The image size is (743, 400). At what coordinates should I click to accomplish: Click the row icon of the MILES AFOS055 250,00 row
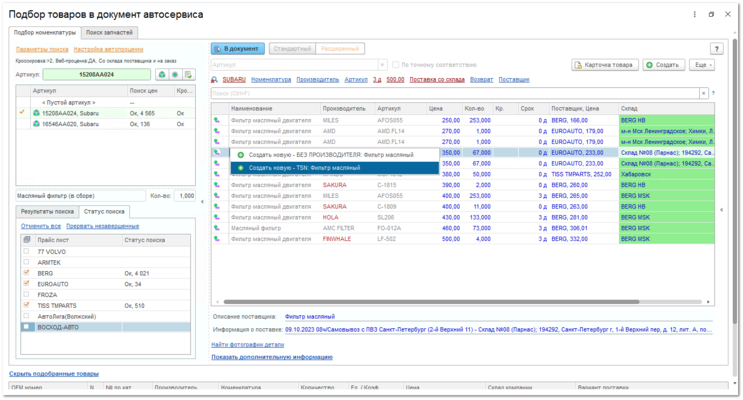217,120
